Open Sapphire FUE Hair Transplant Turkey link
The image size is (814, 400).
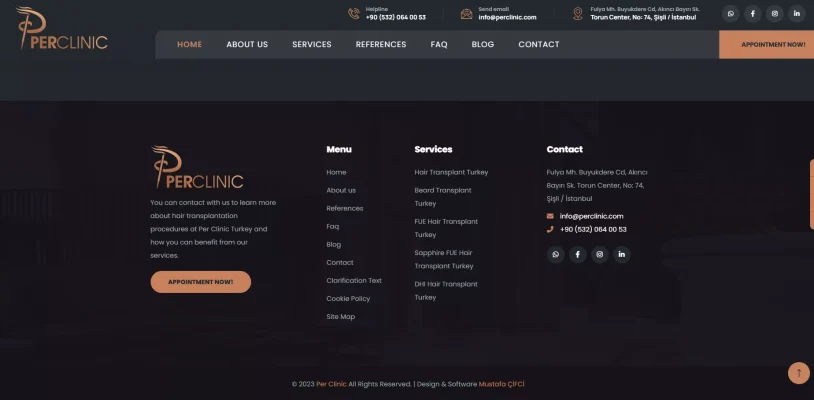click(444, 259)
